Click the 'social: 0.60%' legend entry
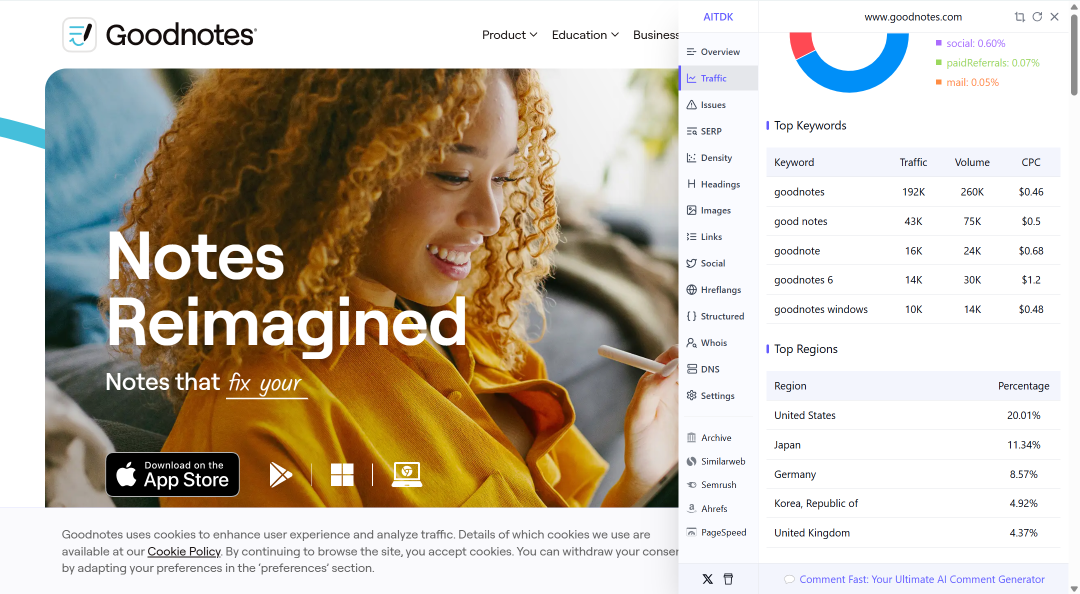 click(x=970, y=43)
